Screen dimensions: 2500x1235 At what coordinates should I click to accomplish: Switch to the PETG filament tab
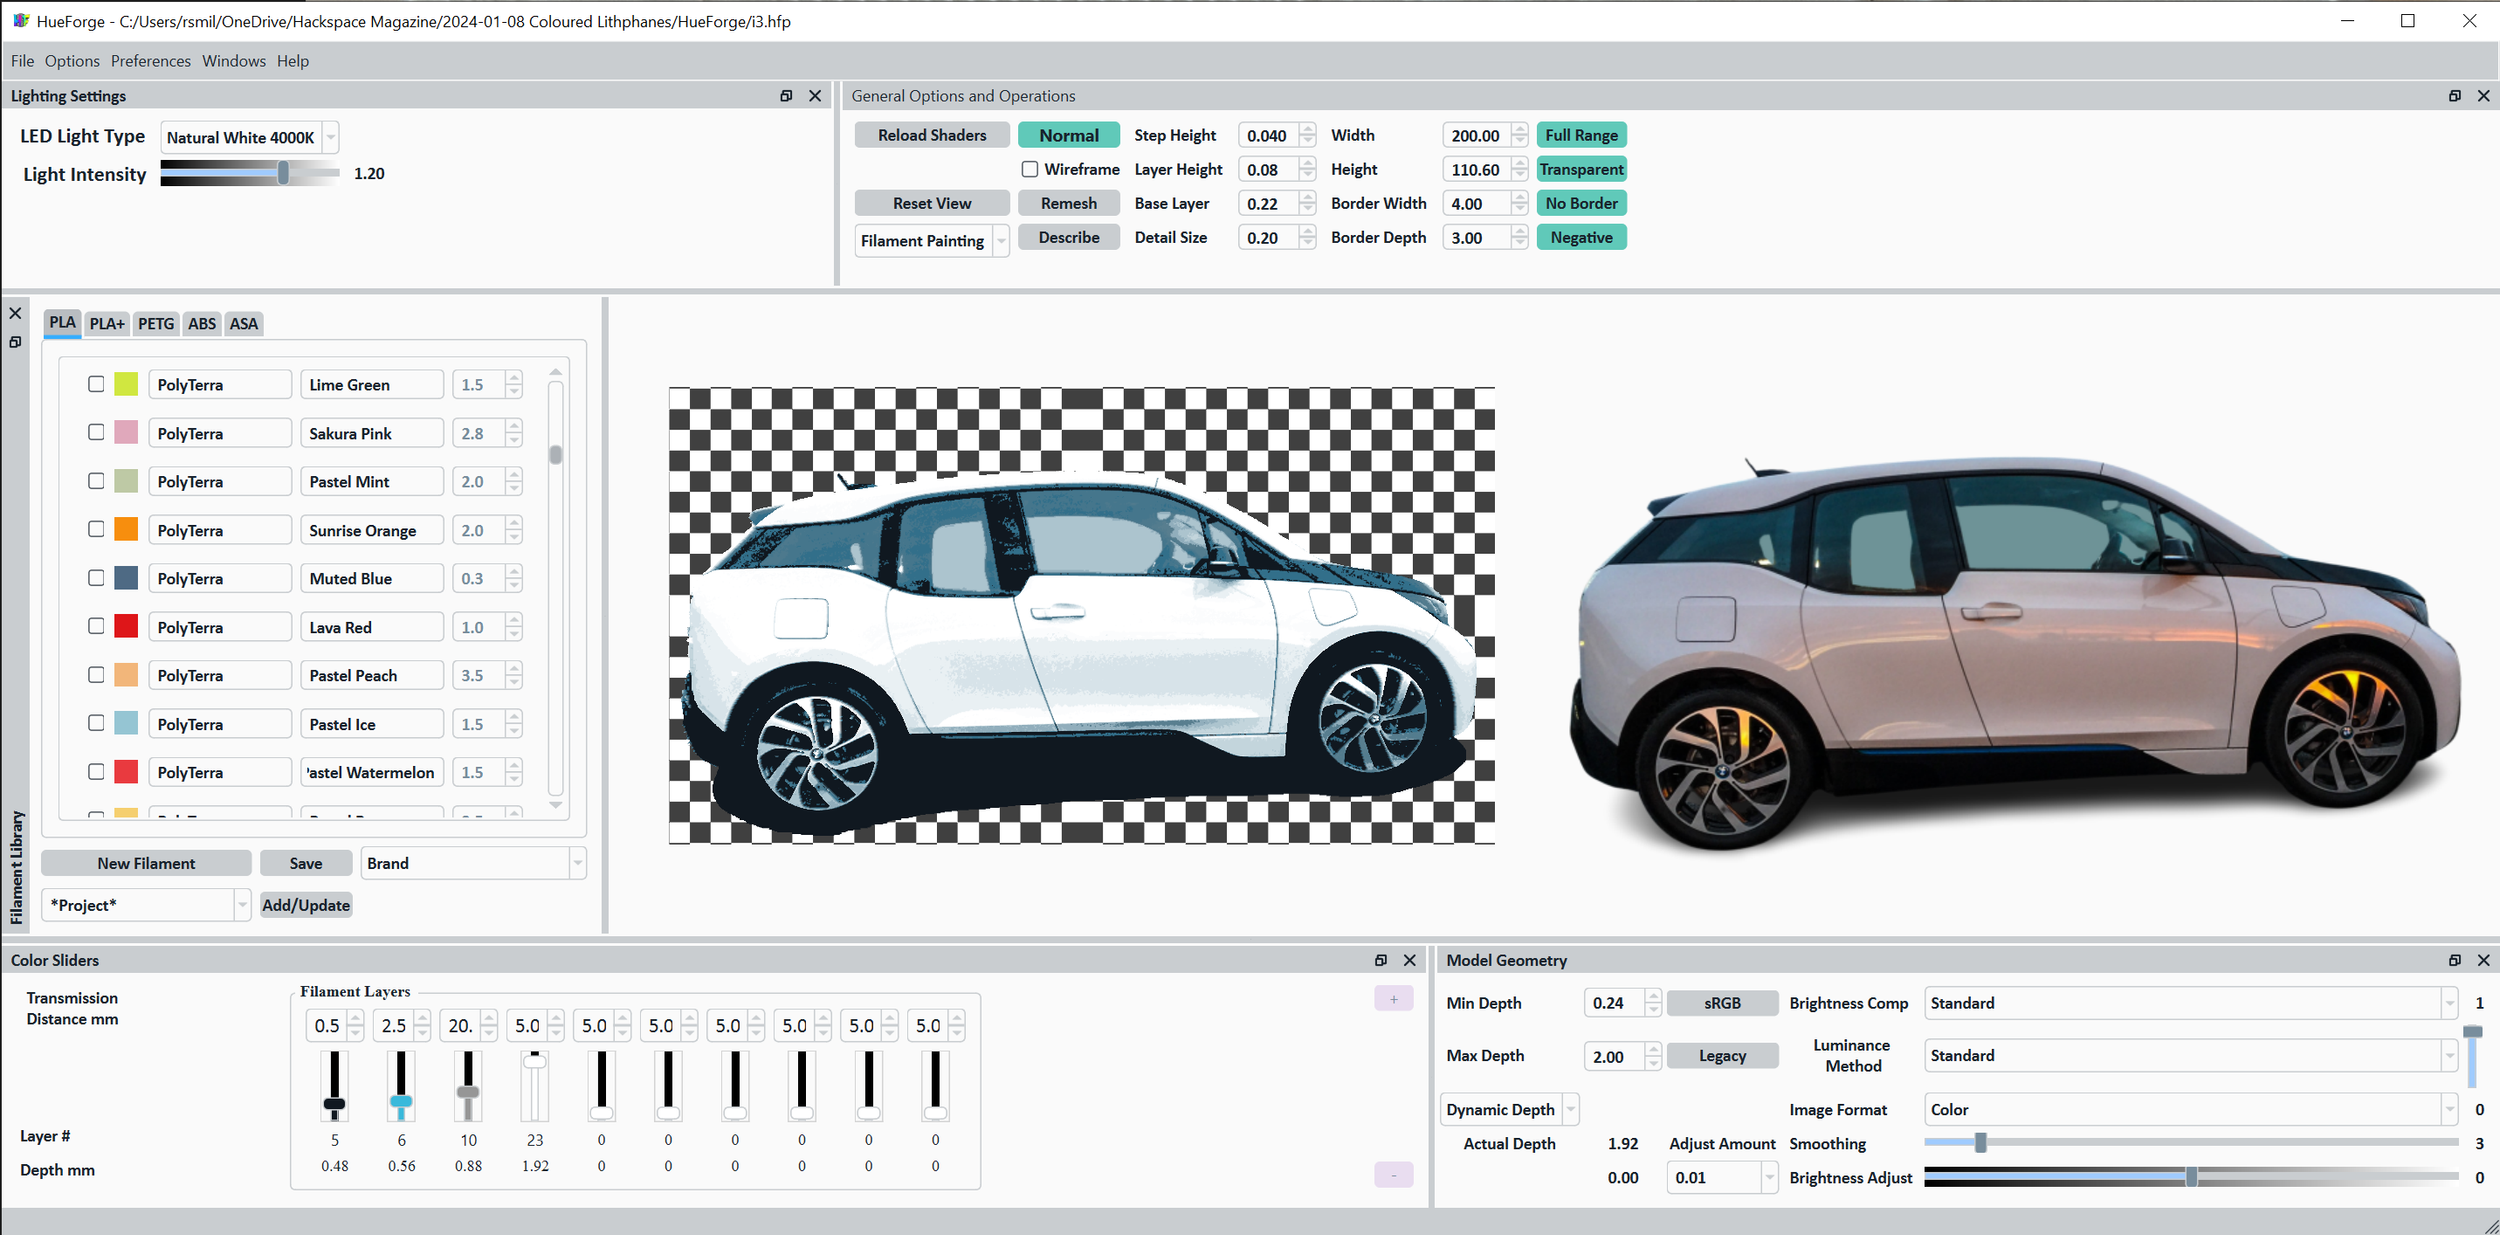click(156, 324)
